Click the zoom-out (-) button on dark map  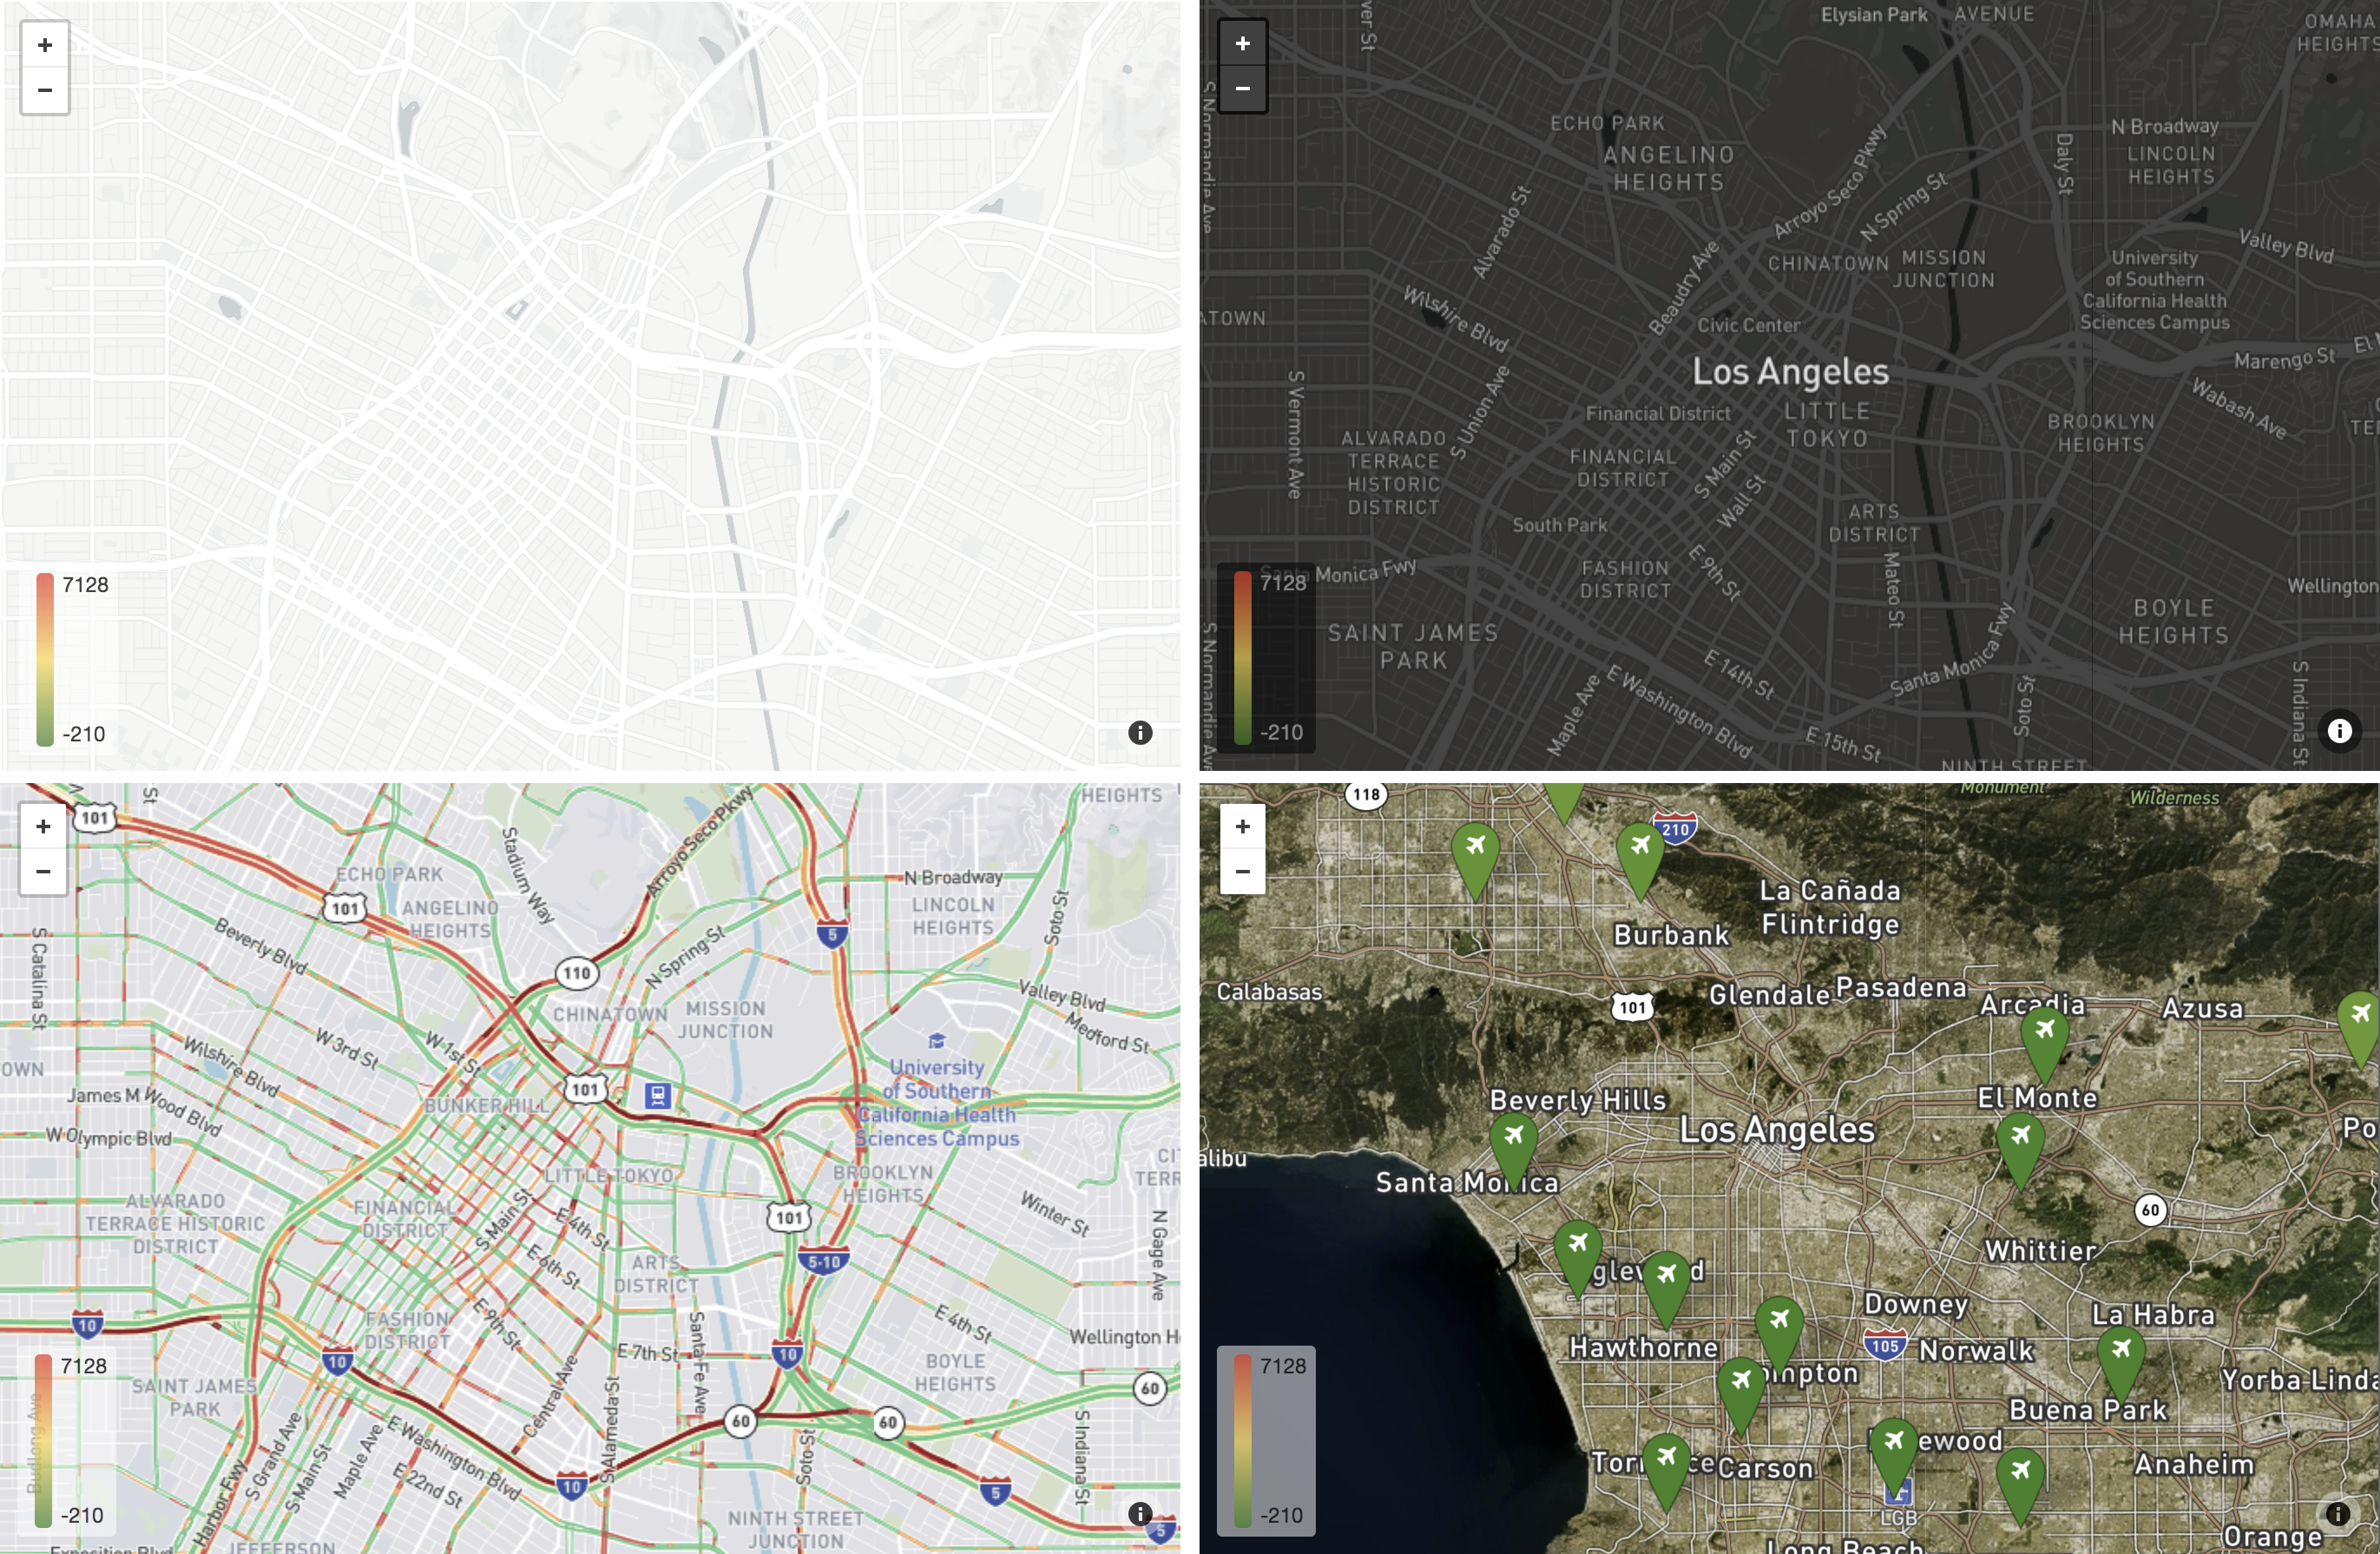(x=1244, y=90)
